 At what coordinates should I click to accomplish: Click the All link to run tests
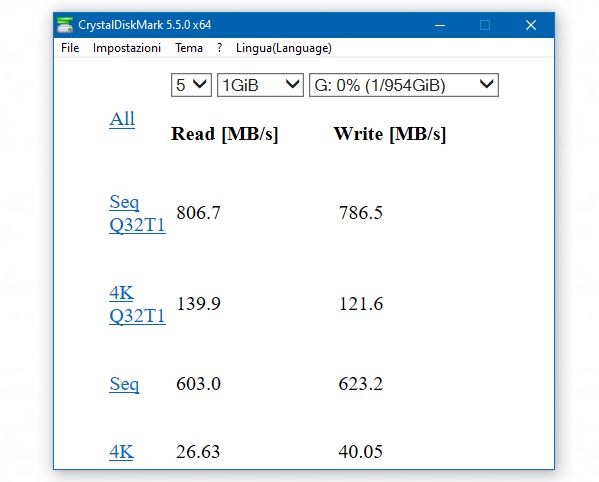[x=122, y=119]
